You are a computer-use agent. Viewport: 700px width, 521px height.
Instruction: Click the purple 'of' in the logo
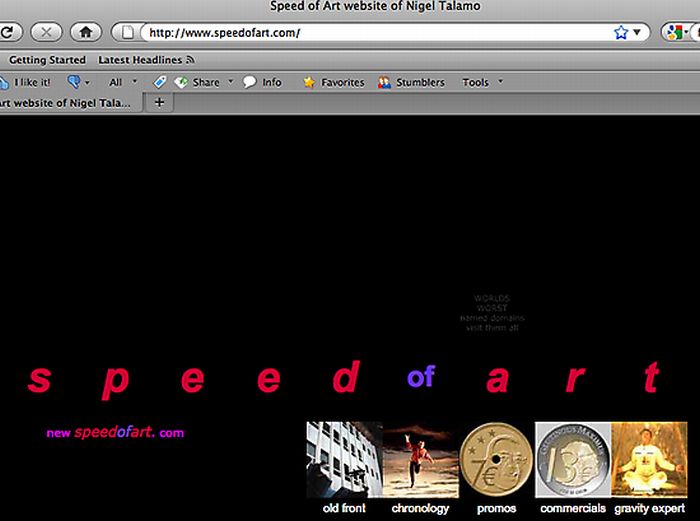[421, 376]
